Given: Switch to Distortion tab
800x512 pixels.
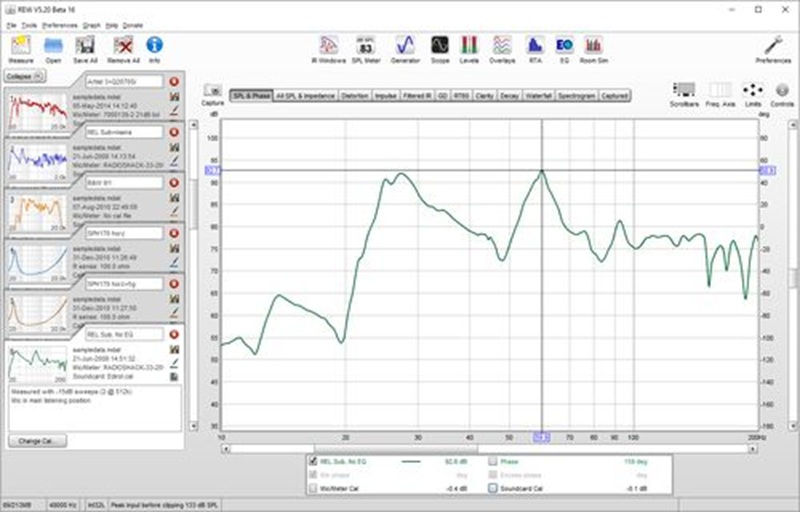Looking at the screenshot, I should click(355, 96).
